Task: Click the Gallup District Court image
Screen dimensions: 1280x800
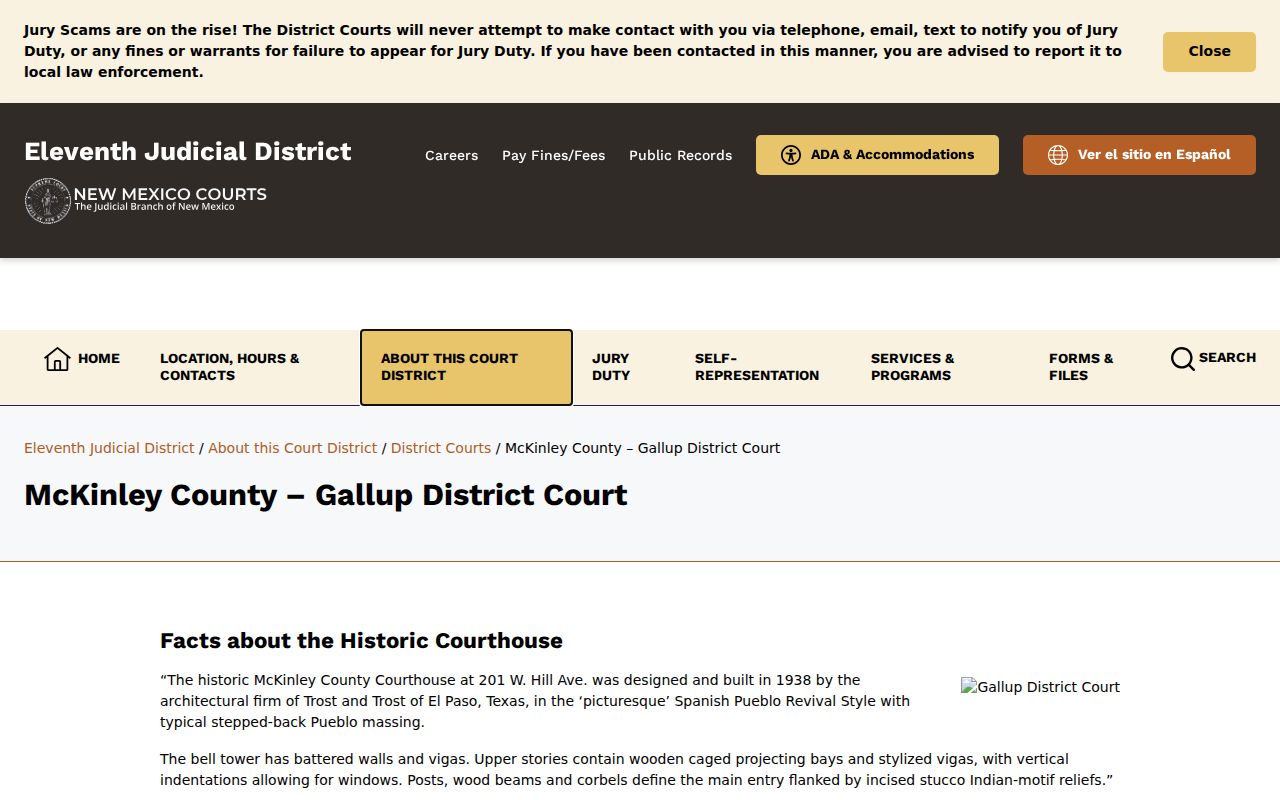Action: click(1040, 687)
